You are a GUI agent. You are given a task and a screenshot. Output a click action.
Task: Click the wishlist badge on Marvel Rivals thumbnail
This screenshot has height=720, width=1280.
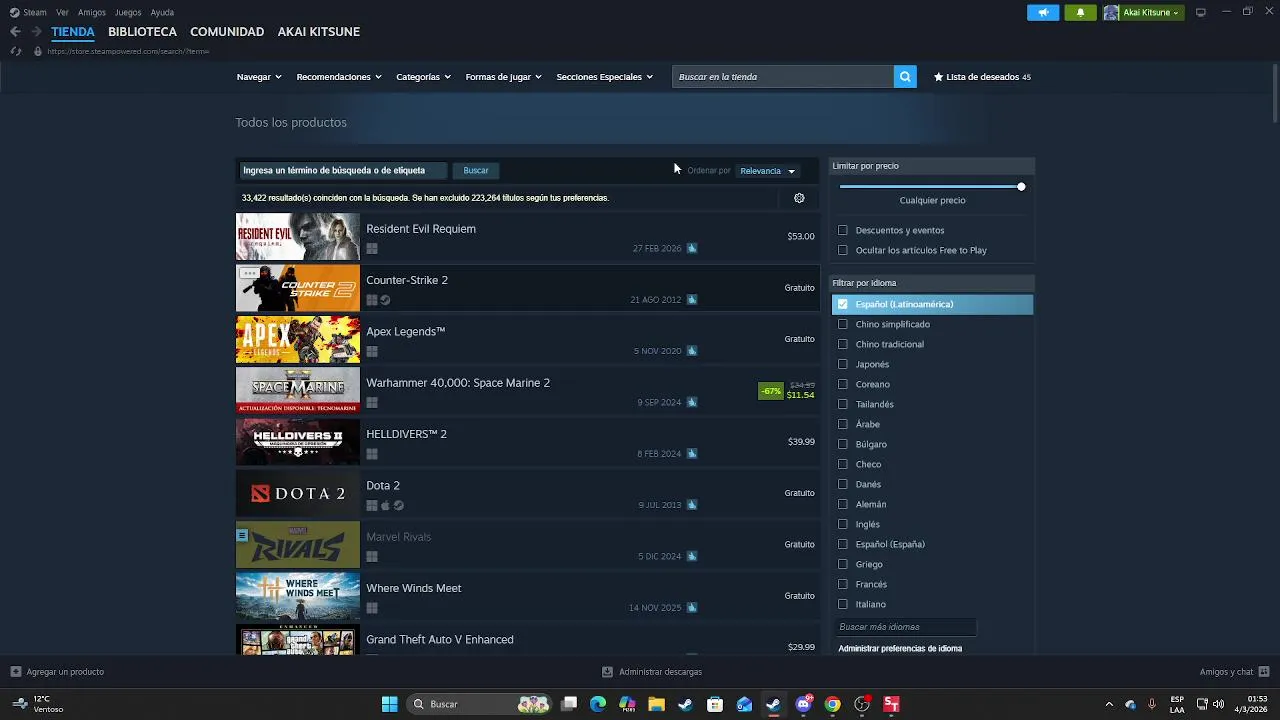[242, 536]
